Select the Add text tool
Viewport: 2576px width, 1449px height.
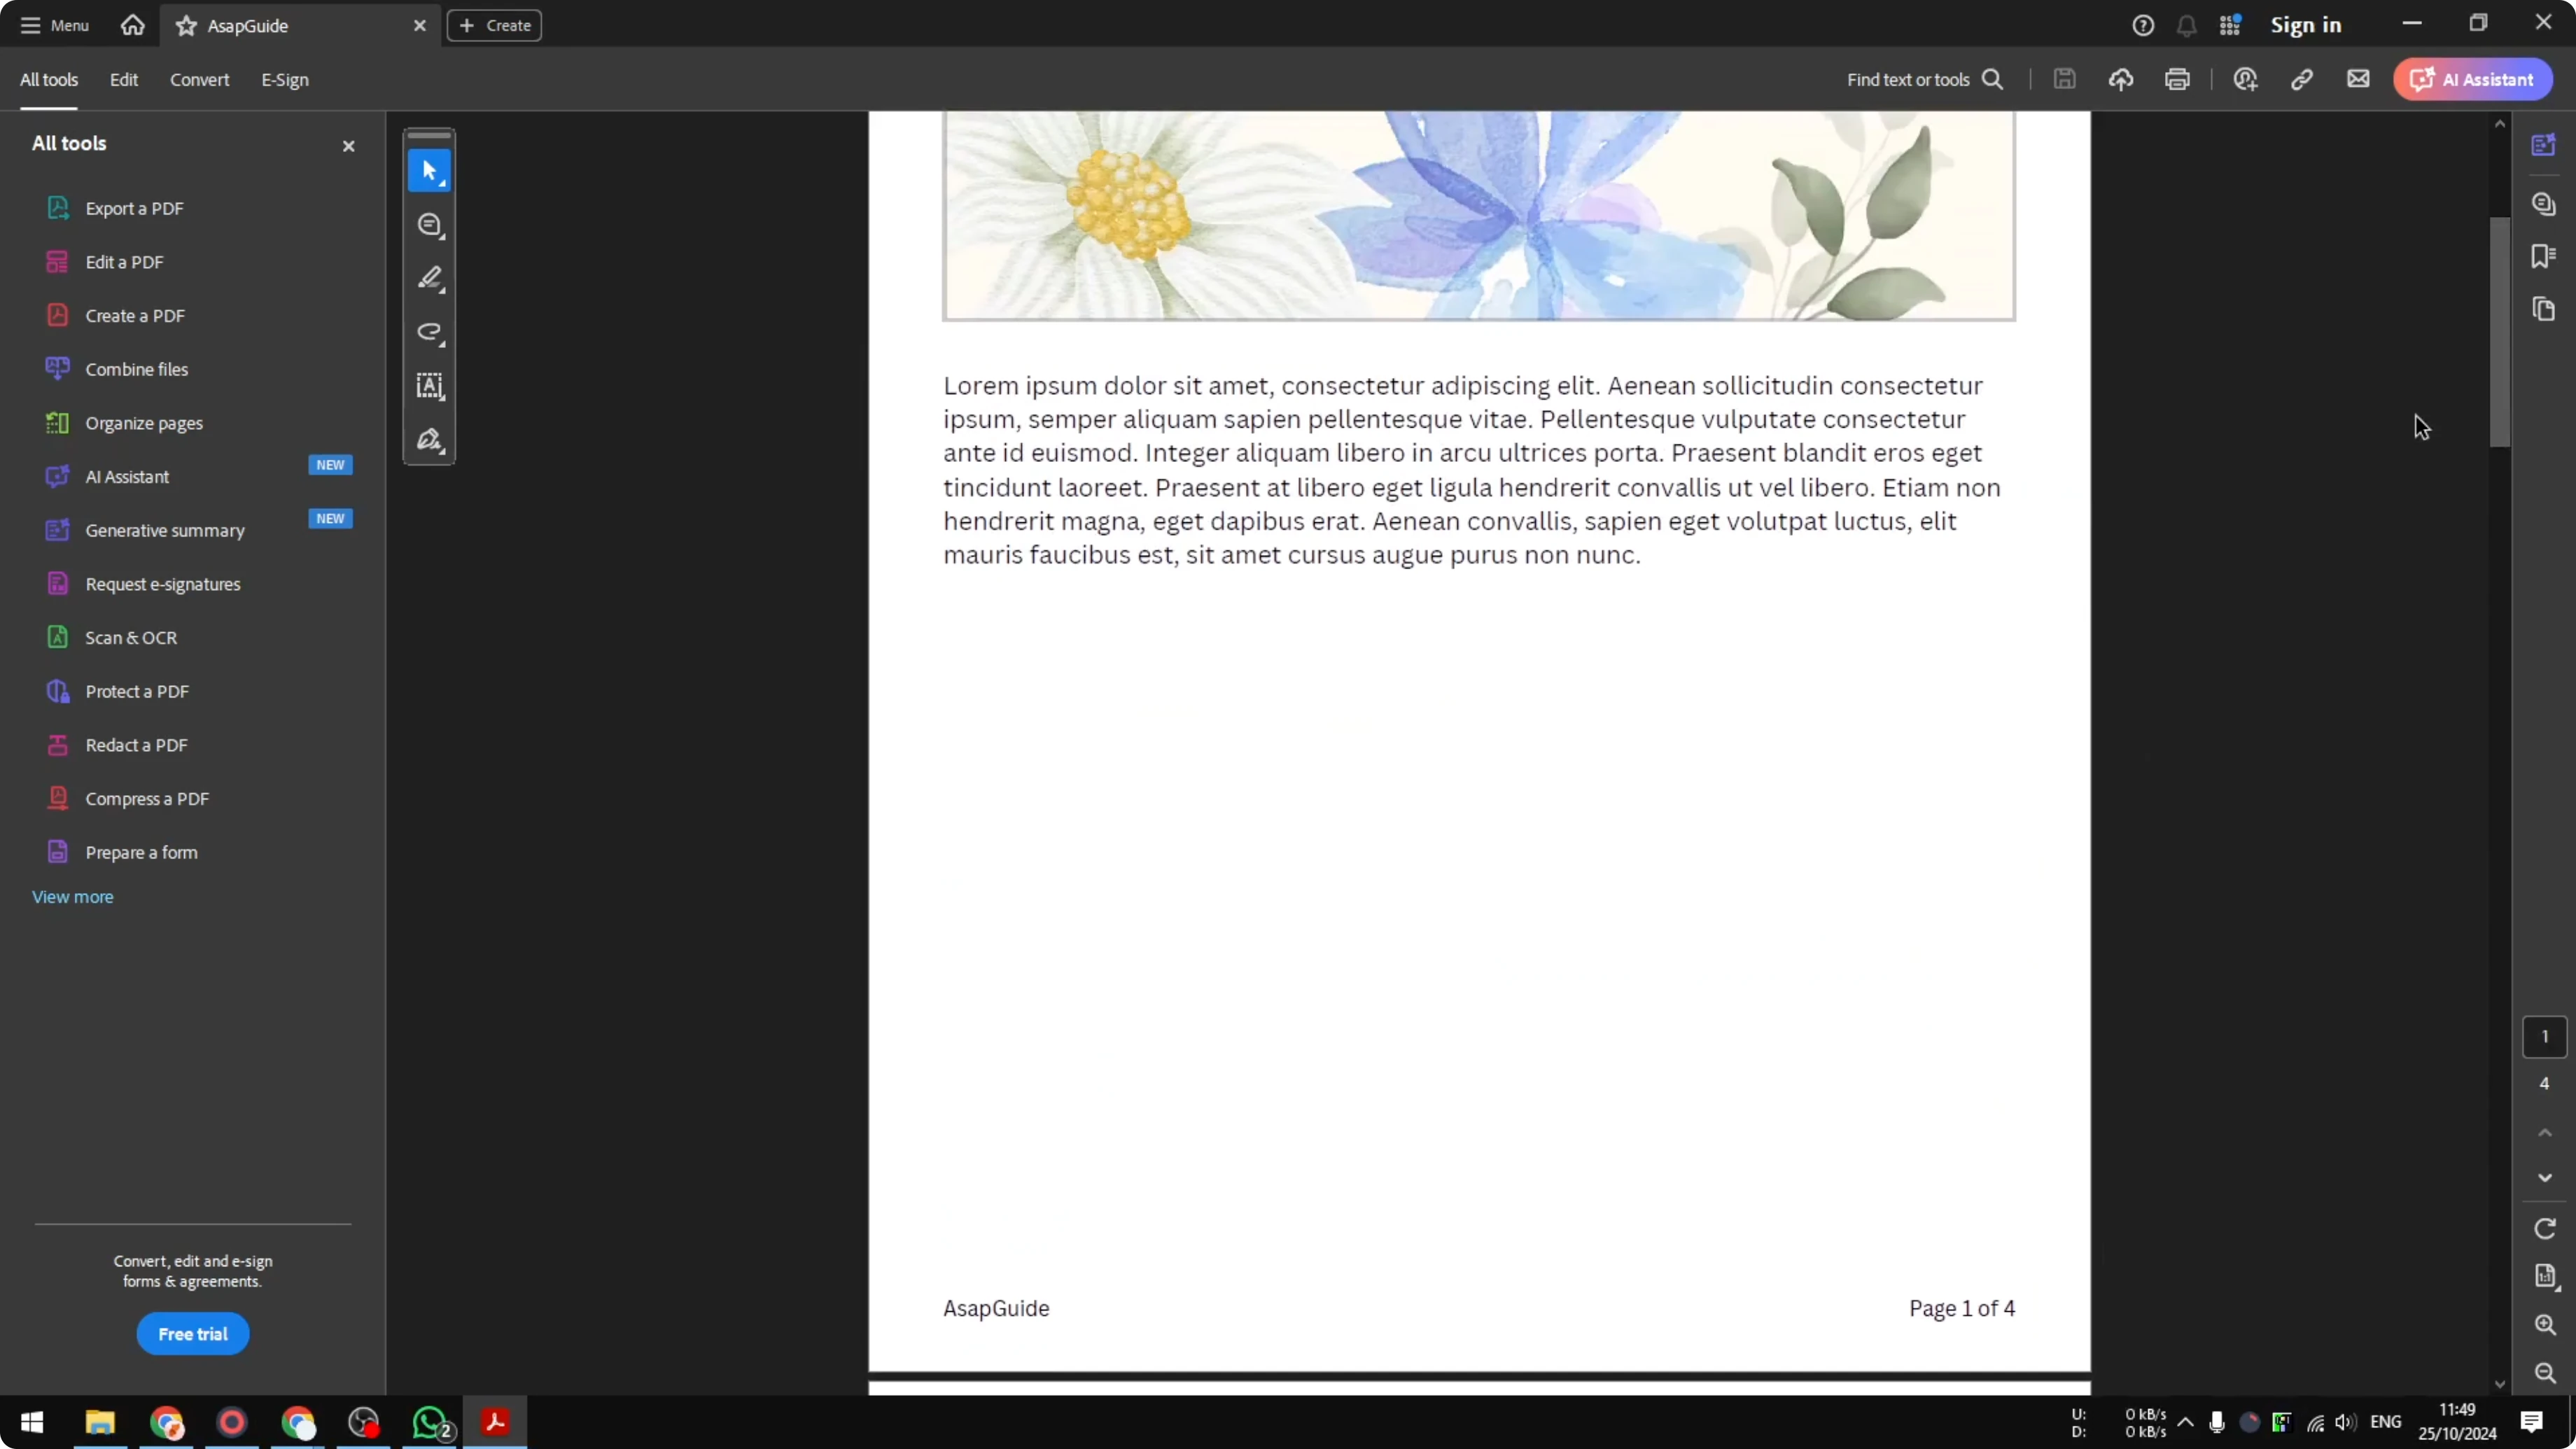tap(429, 387)
